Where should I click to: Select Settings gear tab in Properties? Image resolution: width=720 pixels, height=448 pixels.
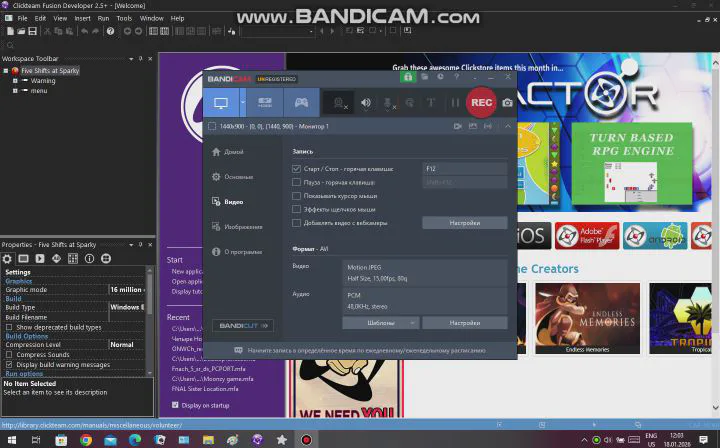tap(7, 258)
